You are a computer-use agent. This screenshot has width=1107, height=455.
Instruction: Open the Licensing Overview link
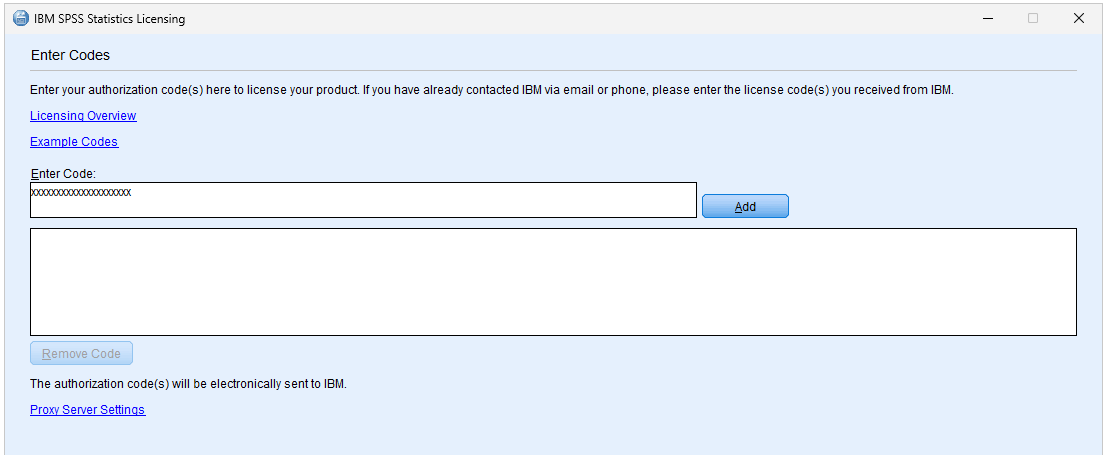(x=83, y=116)
